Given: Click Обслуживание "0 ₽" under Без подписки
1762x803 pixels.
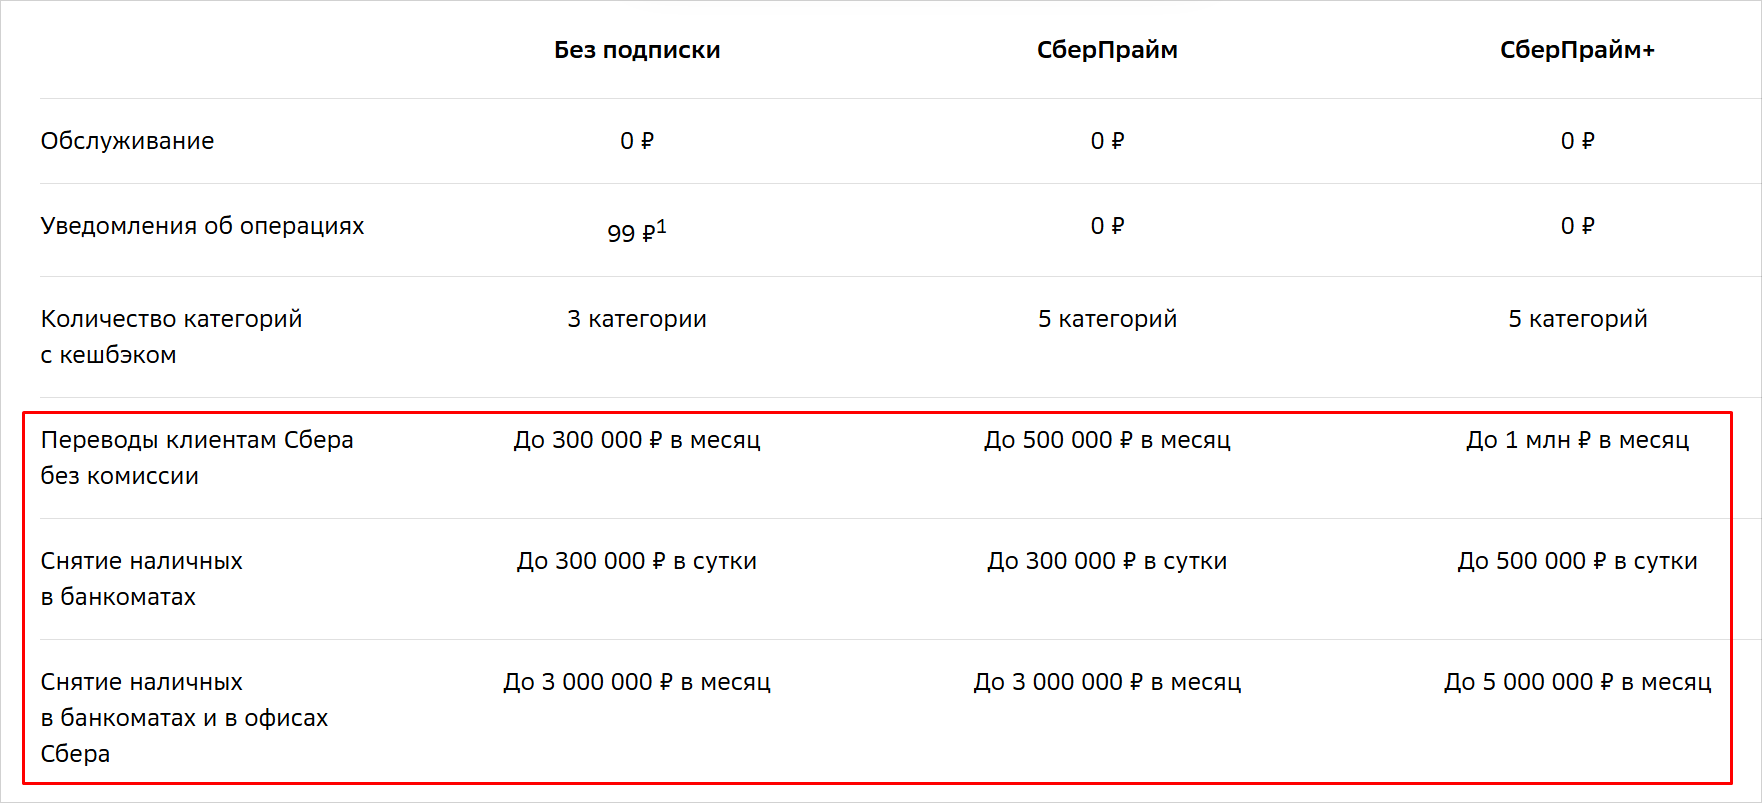Looking at the screenshot, I should pyautogui.click(x=637, y=141).
